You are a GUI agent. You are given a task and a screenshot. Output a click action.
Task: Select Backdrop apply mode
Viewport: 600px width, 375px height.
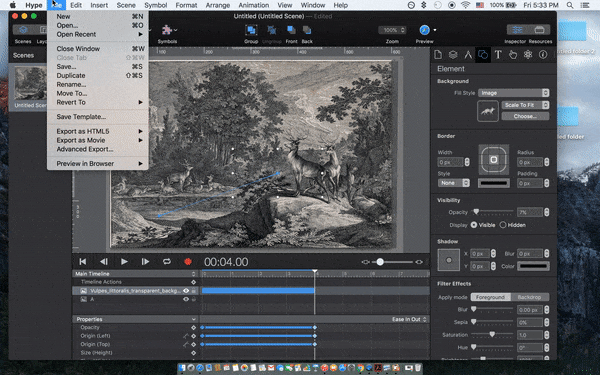pyautogui.click(x=530, y=297)
